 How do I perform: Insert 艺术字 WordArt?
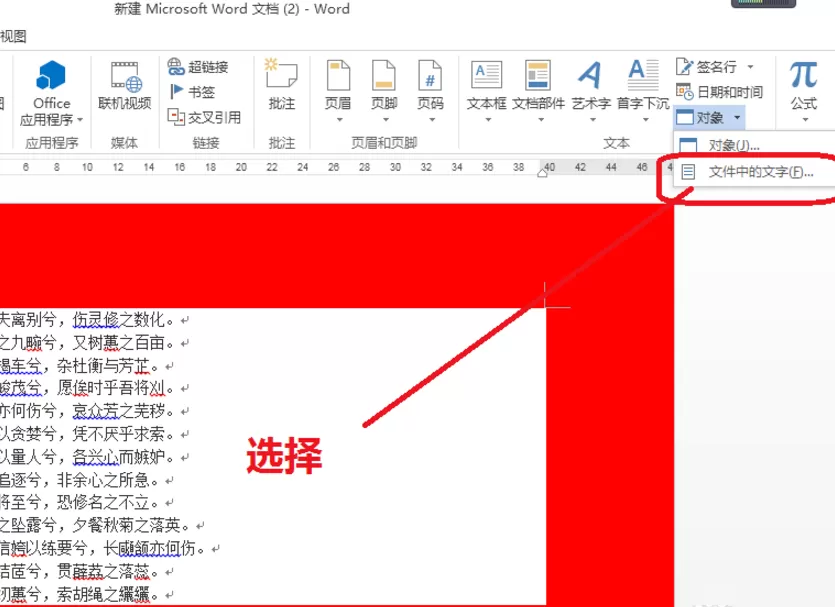pos(591,84)
